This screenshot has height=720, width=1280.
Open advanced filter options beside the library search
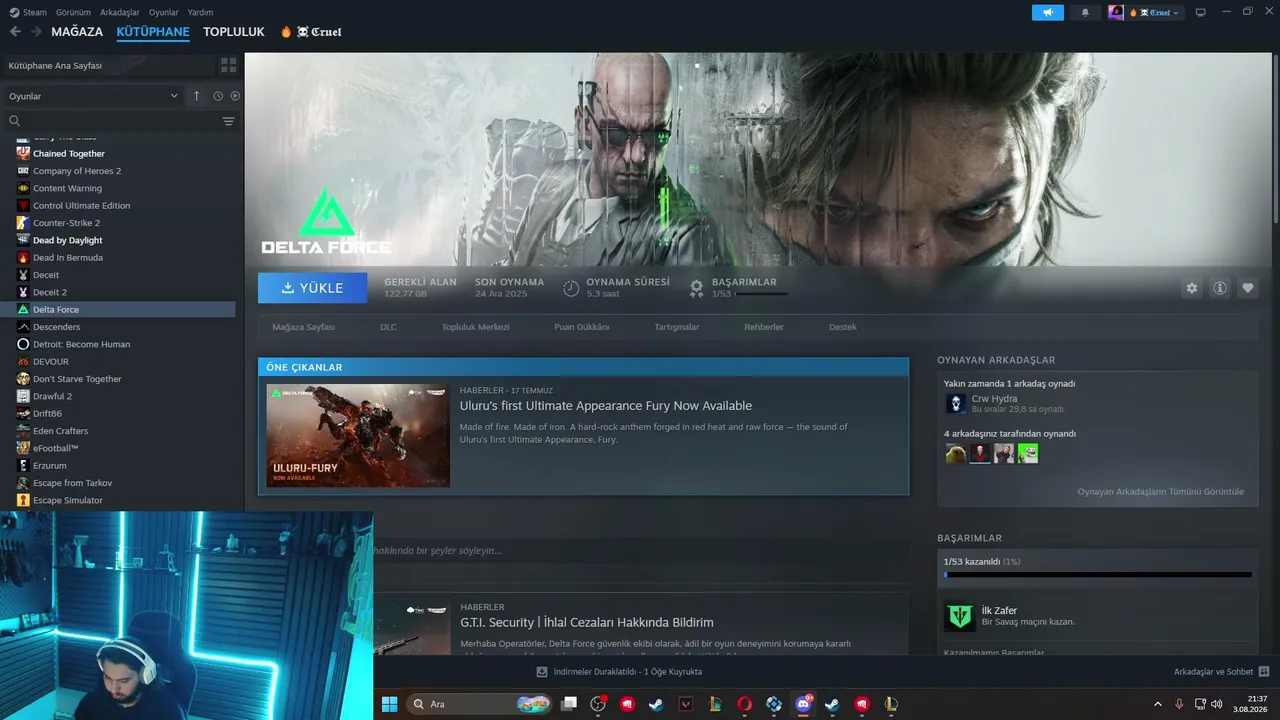point(229,121)
